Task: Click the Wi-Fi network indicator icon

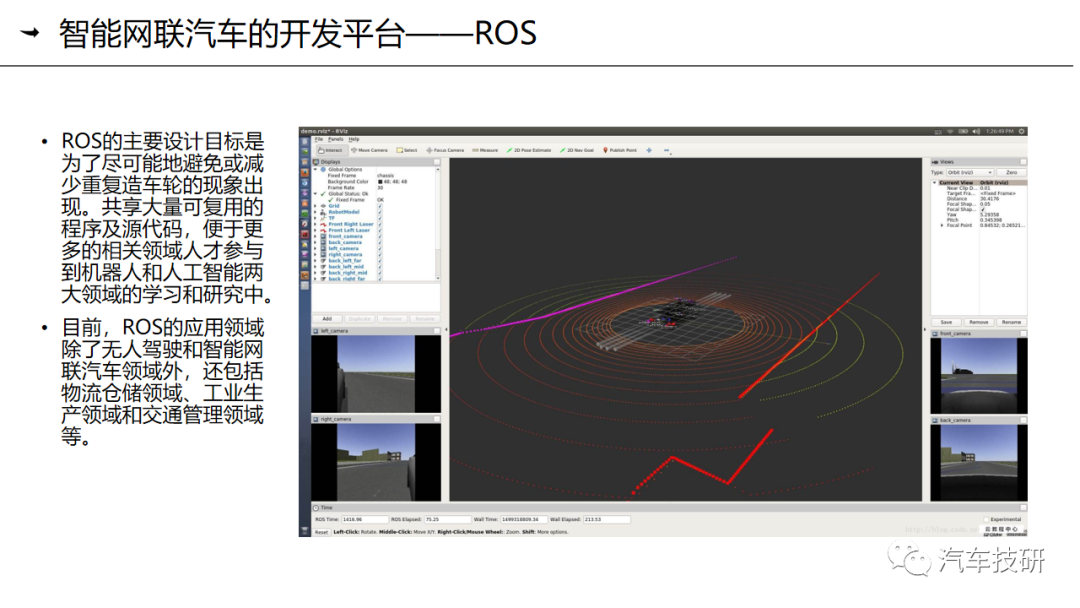Action: point(950,132)
